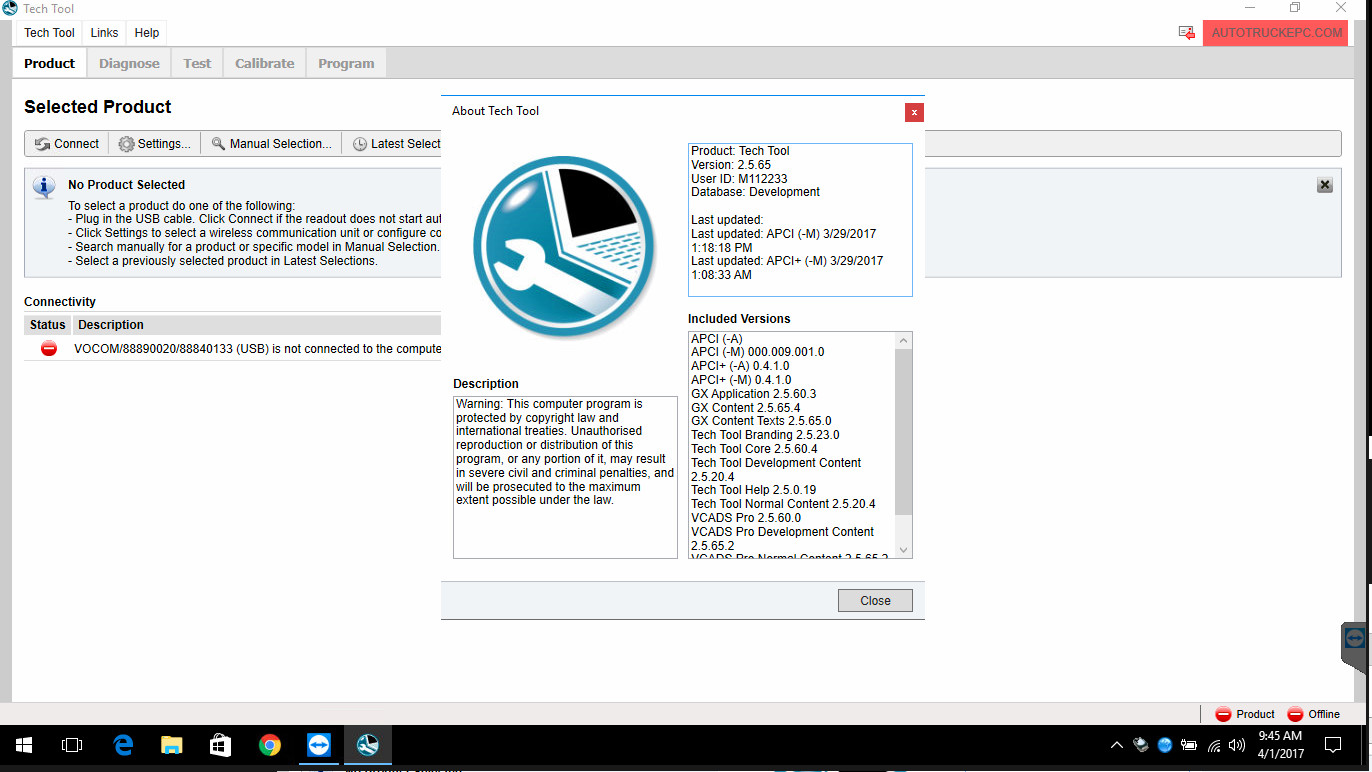Screen dimensions: 1372x772
Task: Click the Included Versions scroll up arrow
Action: pyautogui.click(x=904, y=341)
